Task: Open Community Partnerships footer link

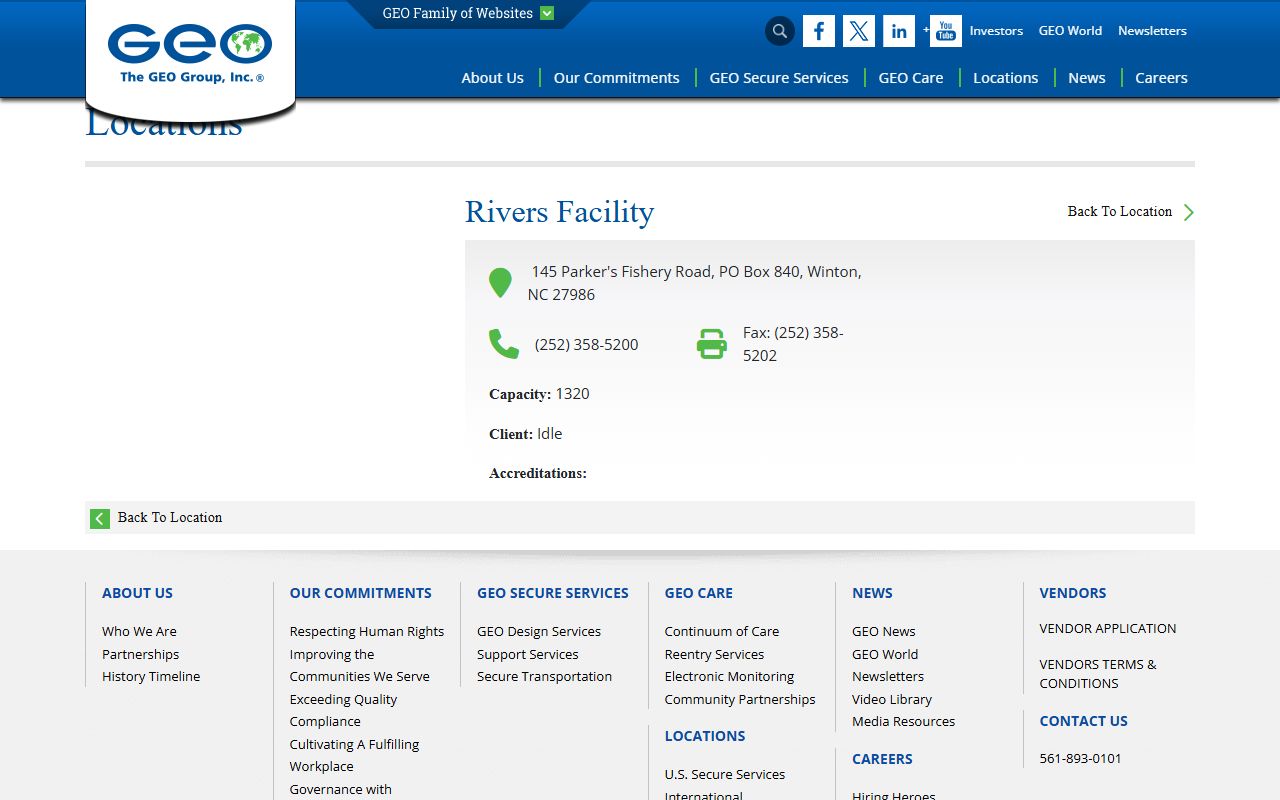Action: point(740,699)
